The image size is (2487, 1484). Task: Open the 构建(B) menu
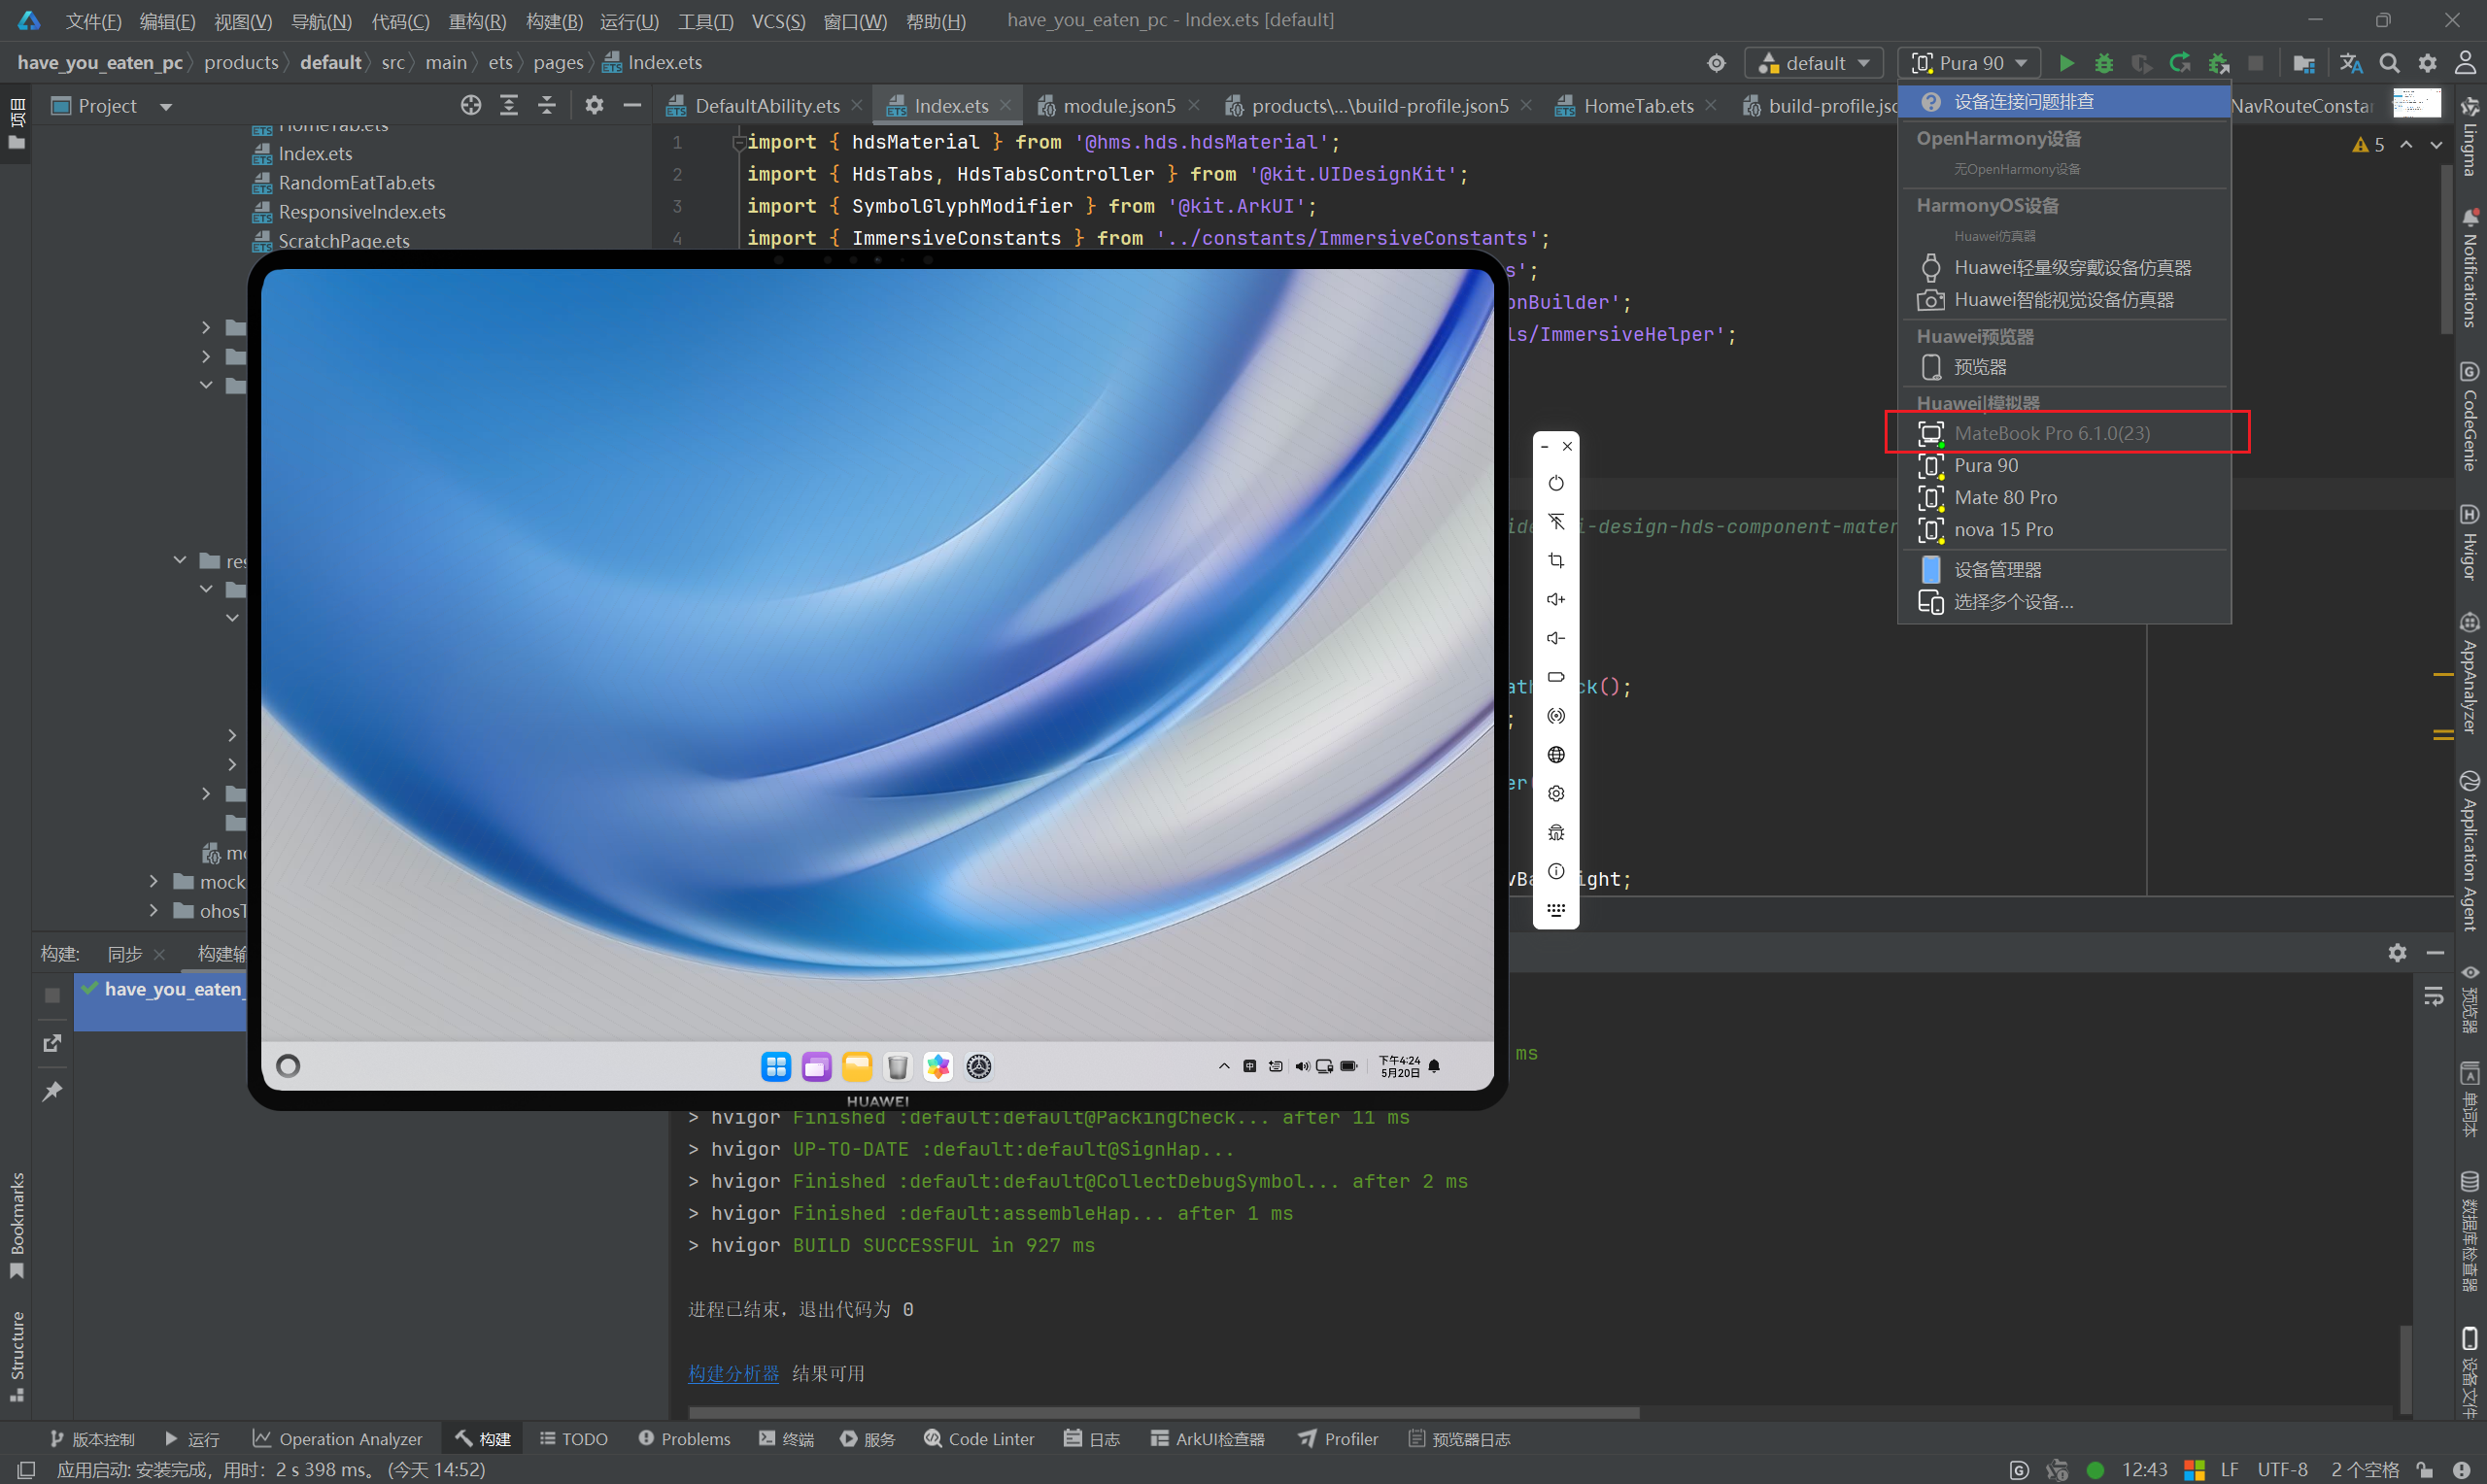(554, 21)
